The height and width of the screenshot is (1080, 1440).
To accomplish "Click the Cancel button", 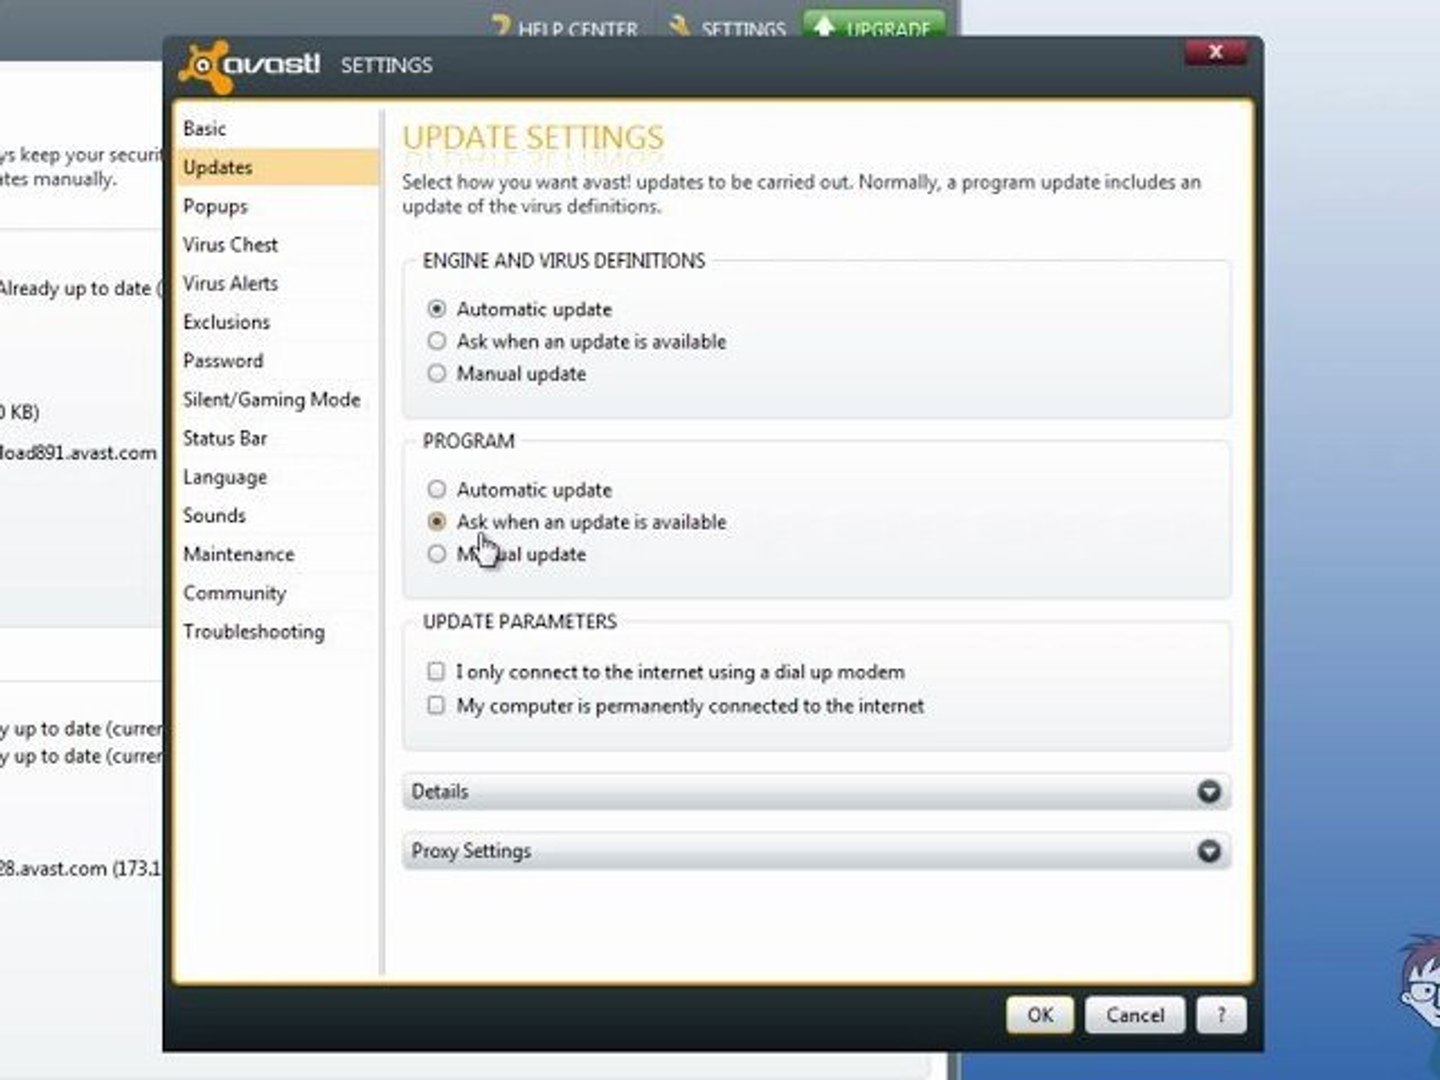I will [x=1135, y=1015].
